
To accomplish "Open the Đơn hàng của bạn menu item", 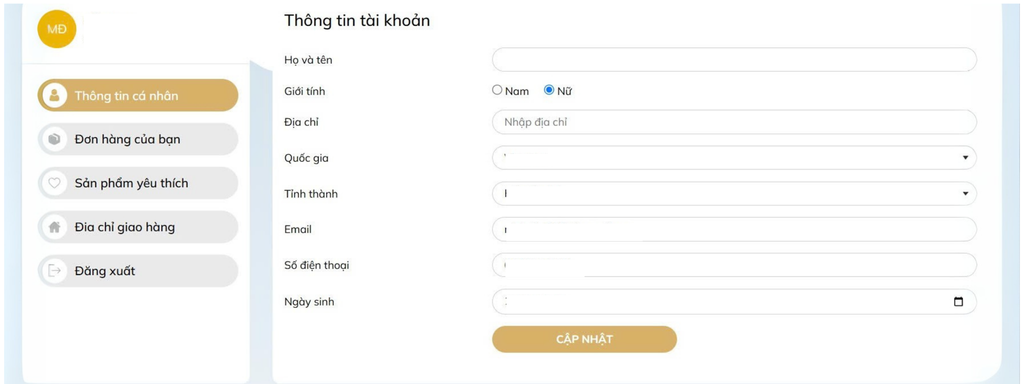I will click(x=138, y=139).
